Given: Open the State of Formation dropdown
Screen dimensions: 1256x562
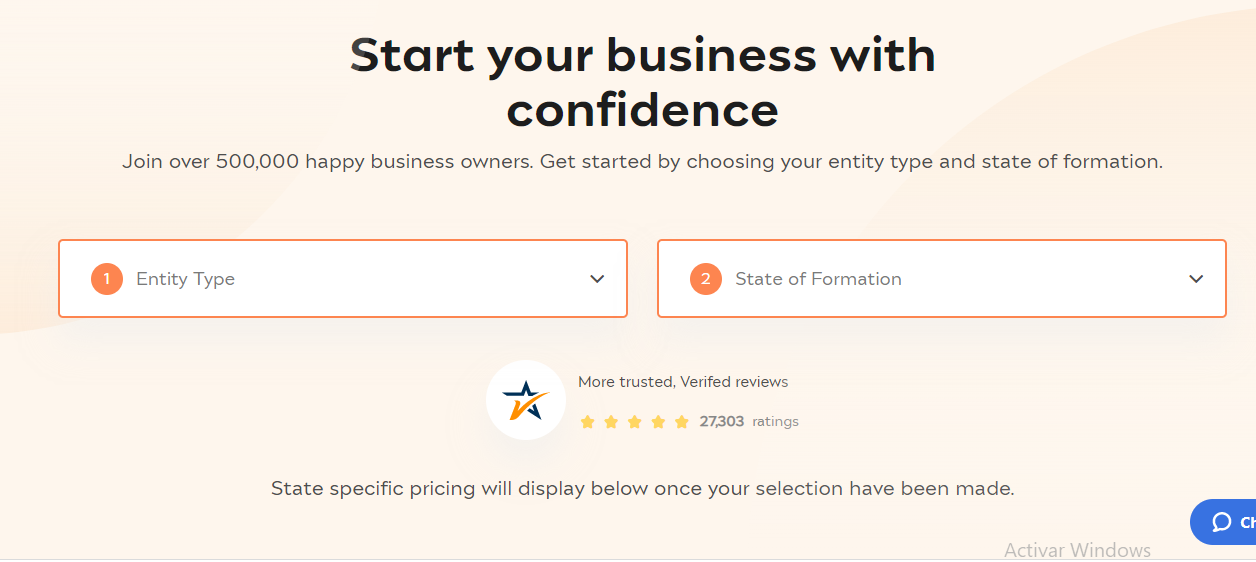Looking at the screenshot, I should click(942, 279).
